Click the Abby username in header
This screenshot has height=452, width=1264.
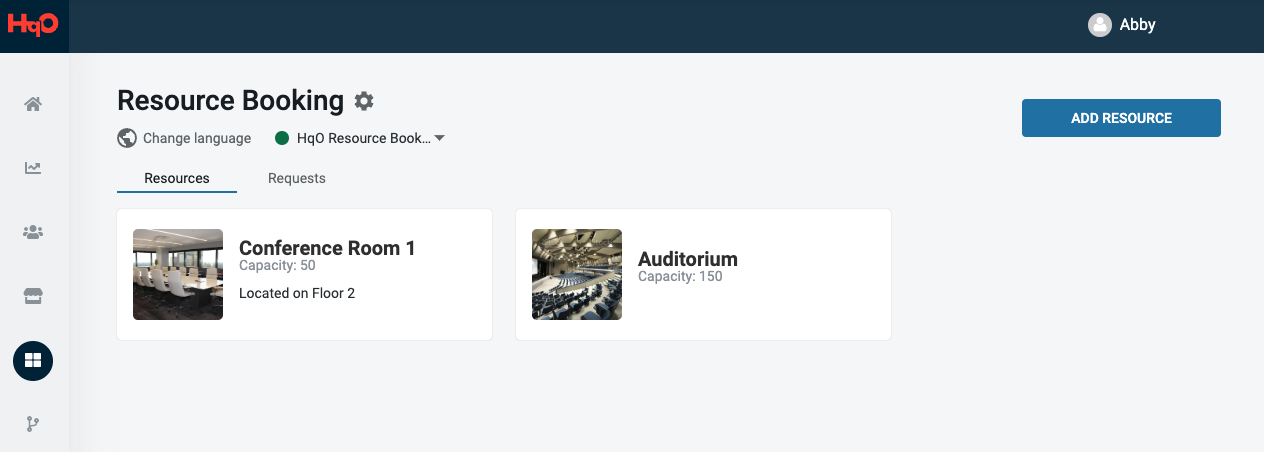point(1138,25)
